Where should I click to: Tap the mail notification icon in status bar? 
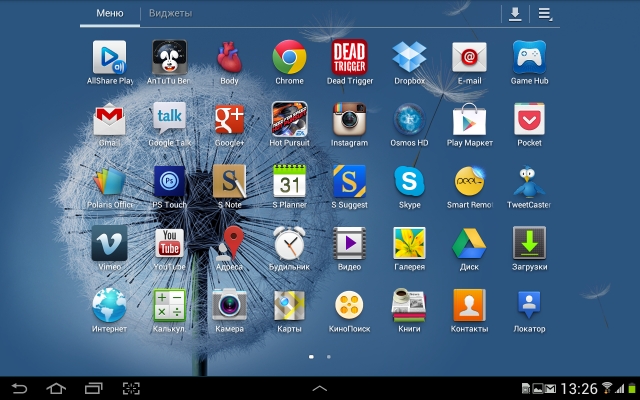click(550, 388)
